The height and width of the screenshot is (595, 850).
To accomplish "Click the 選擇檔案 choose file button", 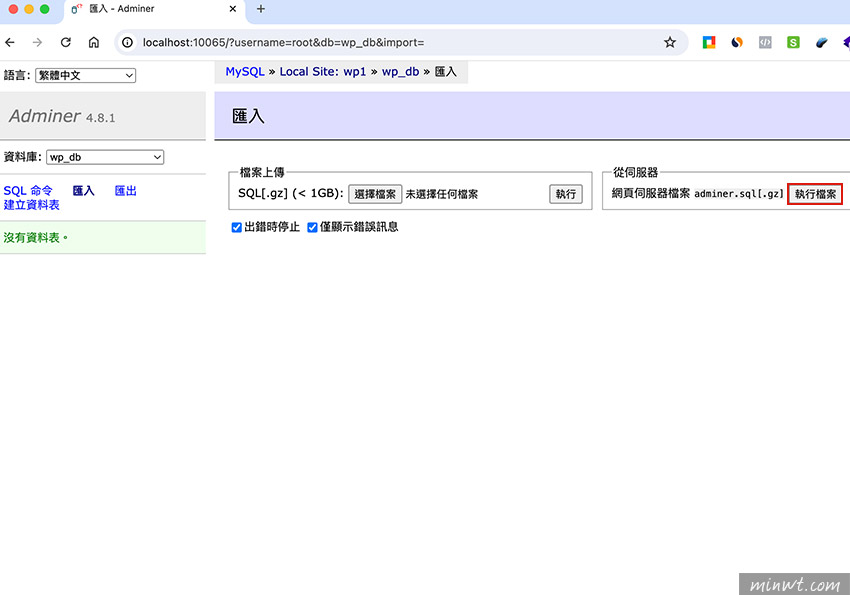I will [375, 194].
